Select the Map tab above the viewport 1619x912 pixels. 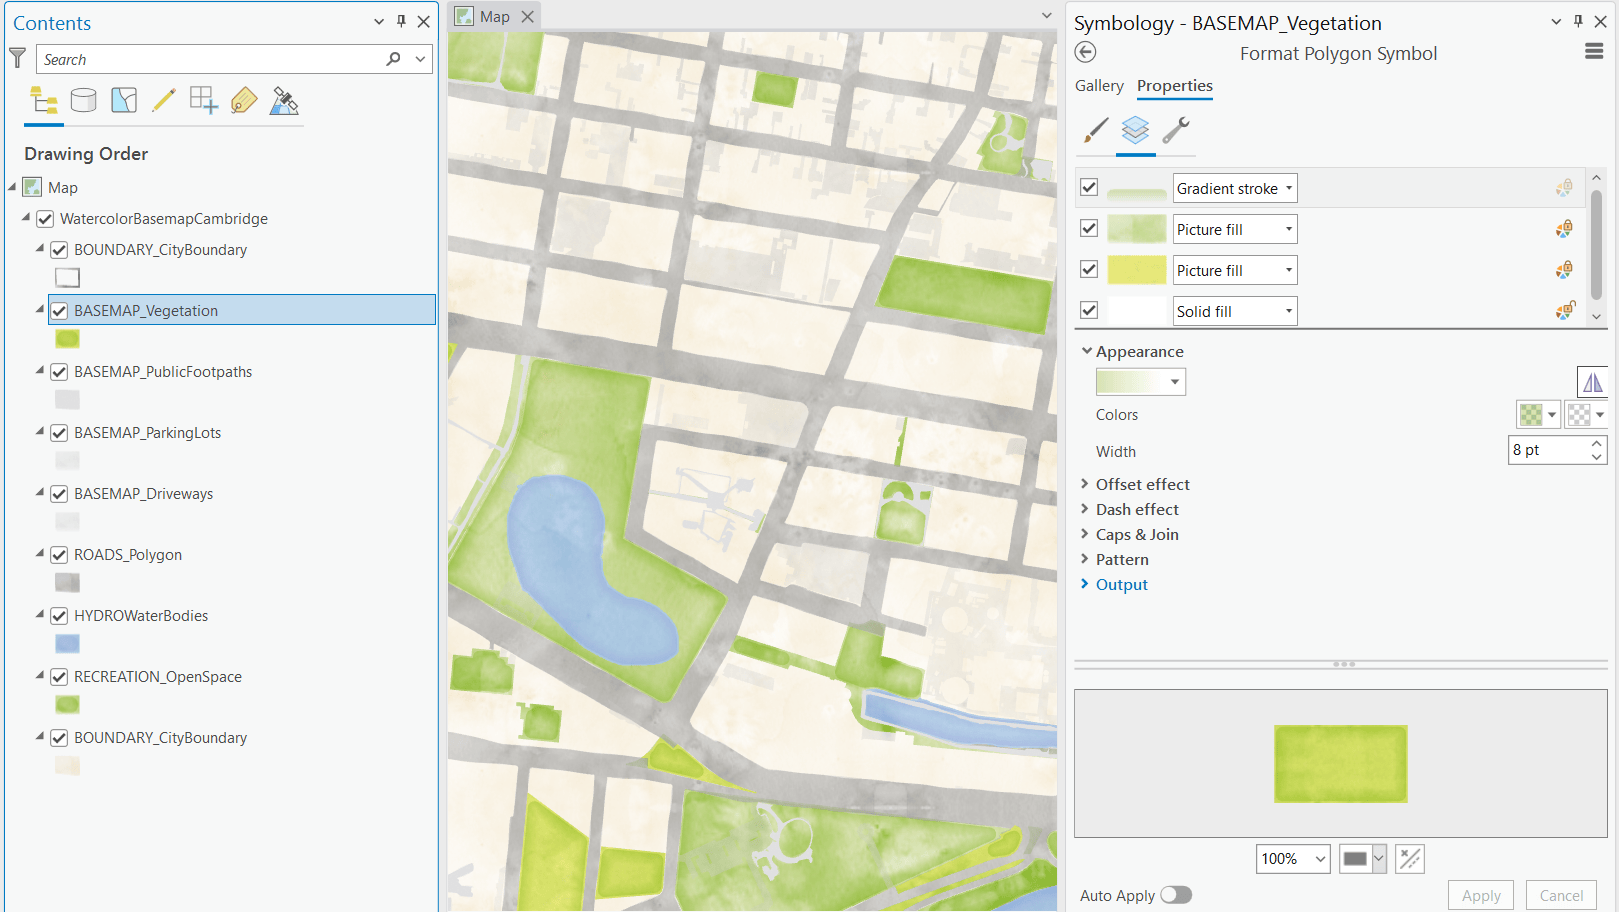pyautogui.click(x=494, y=16)
